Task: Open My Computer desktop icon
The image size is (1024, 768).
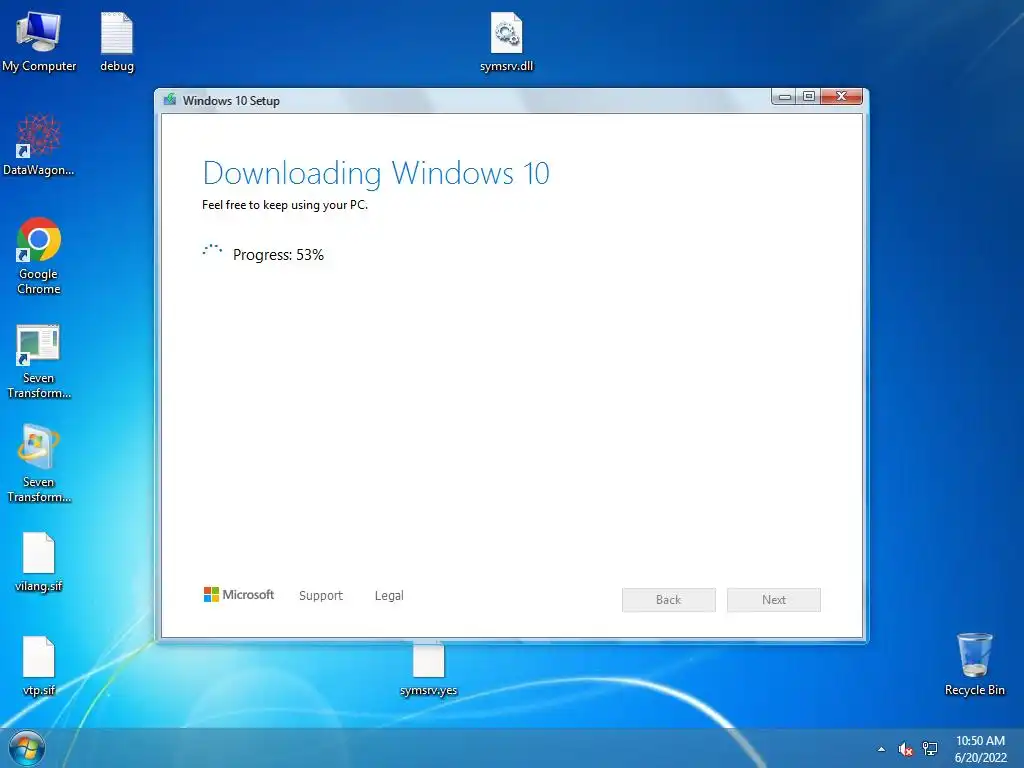Action: pos(39,41)
